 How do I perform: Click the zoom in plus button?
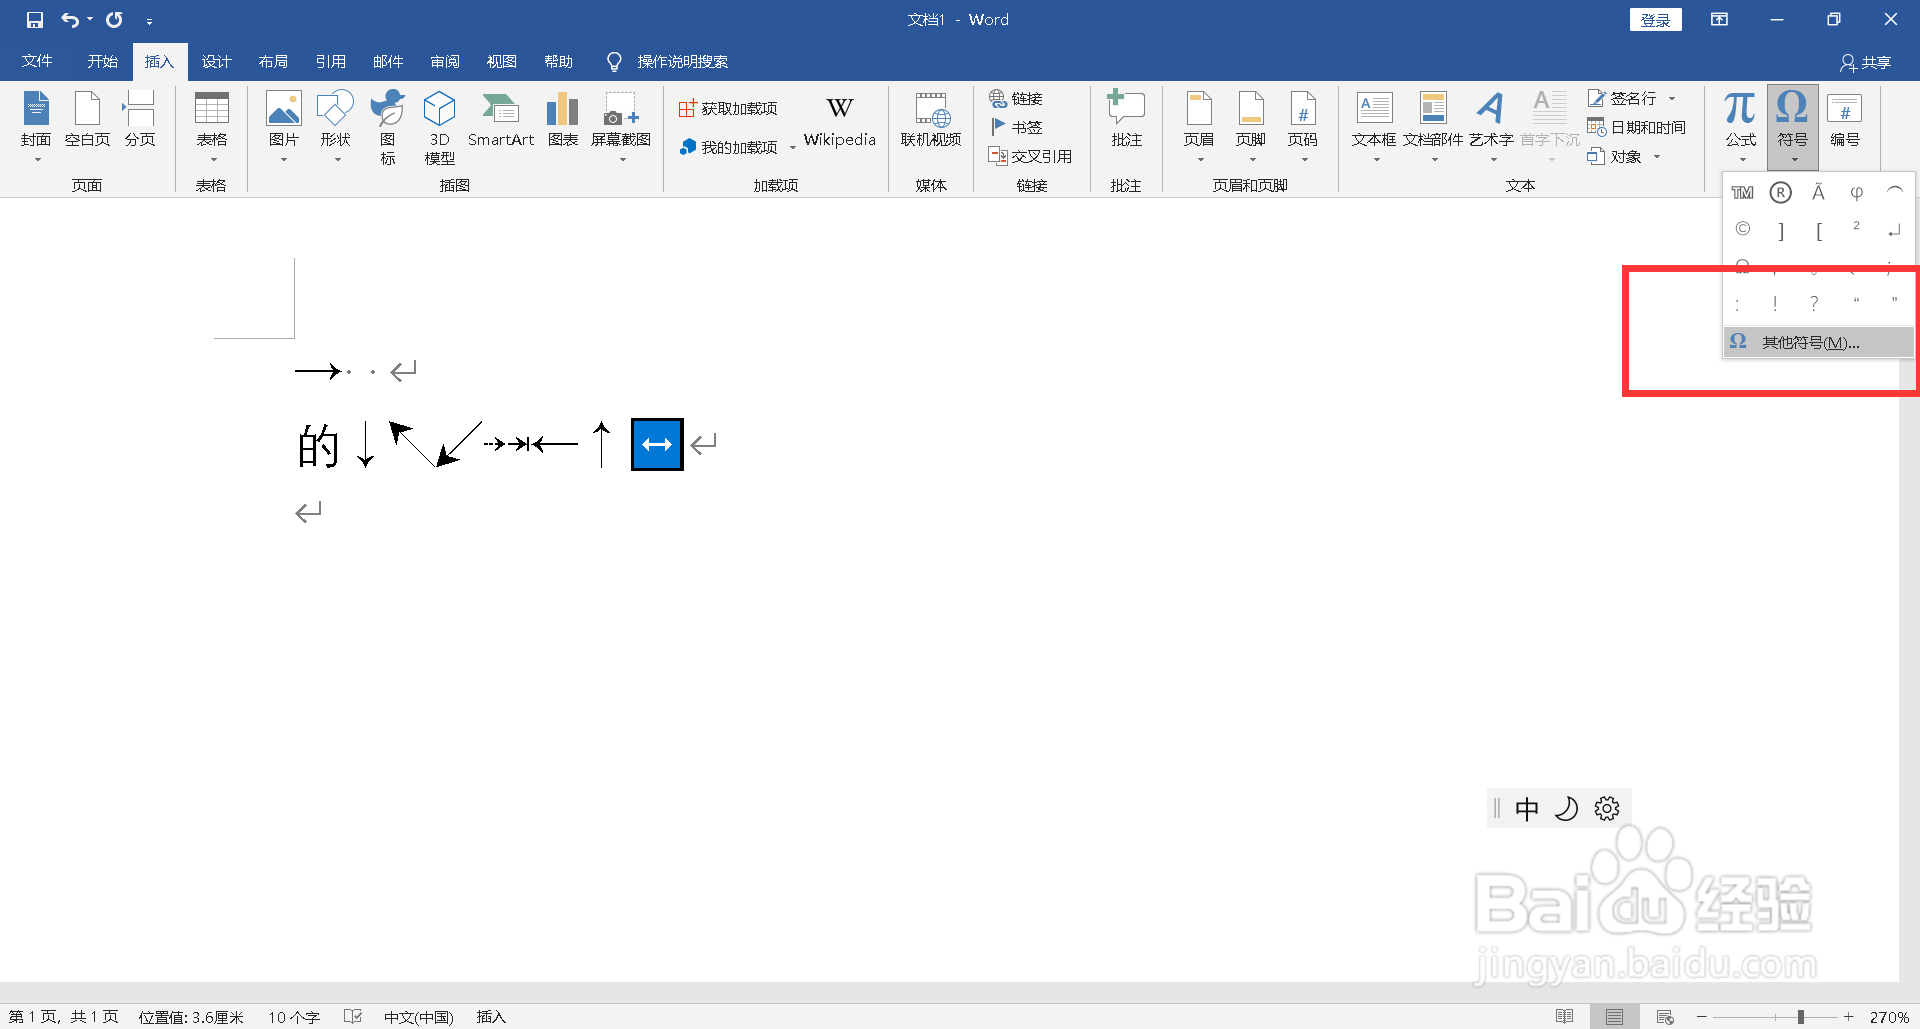[x=1849, y=1017]
